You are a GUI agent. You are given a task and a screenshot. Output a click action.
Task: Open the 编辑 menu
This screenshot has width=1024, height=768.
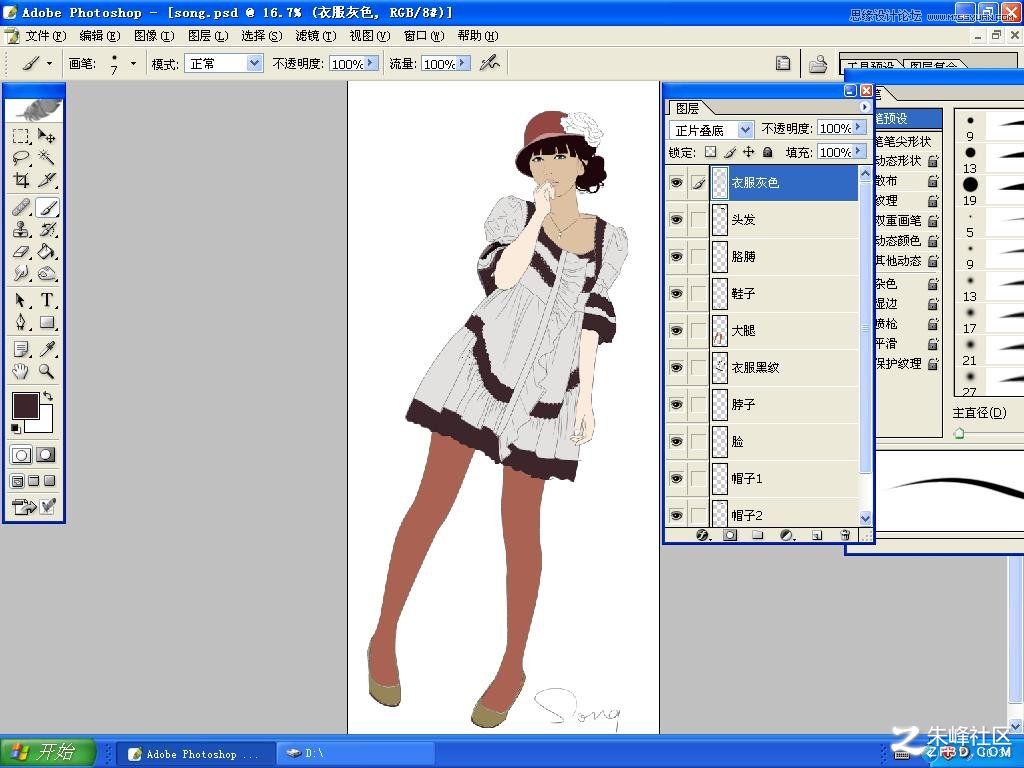(x=99, y=36)
